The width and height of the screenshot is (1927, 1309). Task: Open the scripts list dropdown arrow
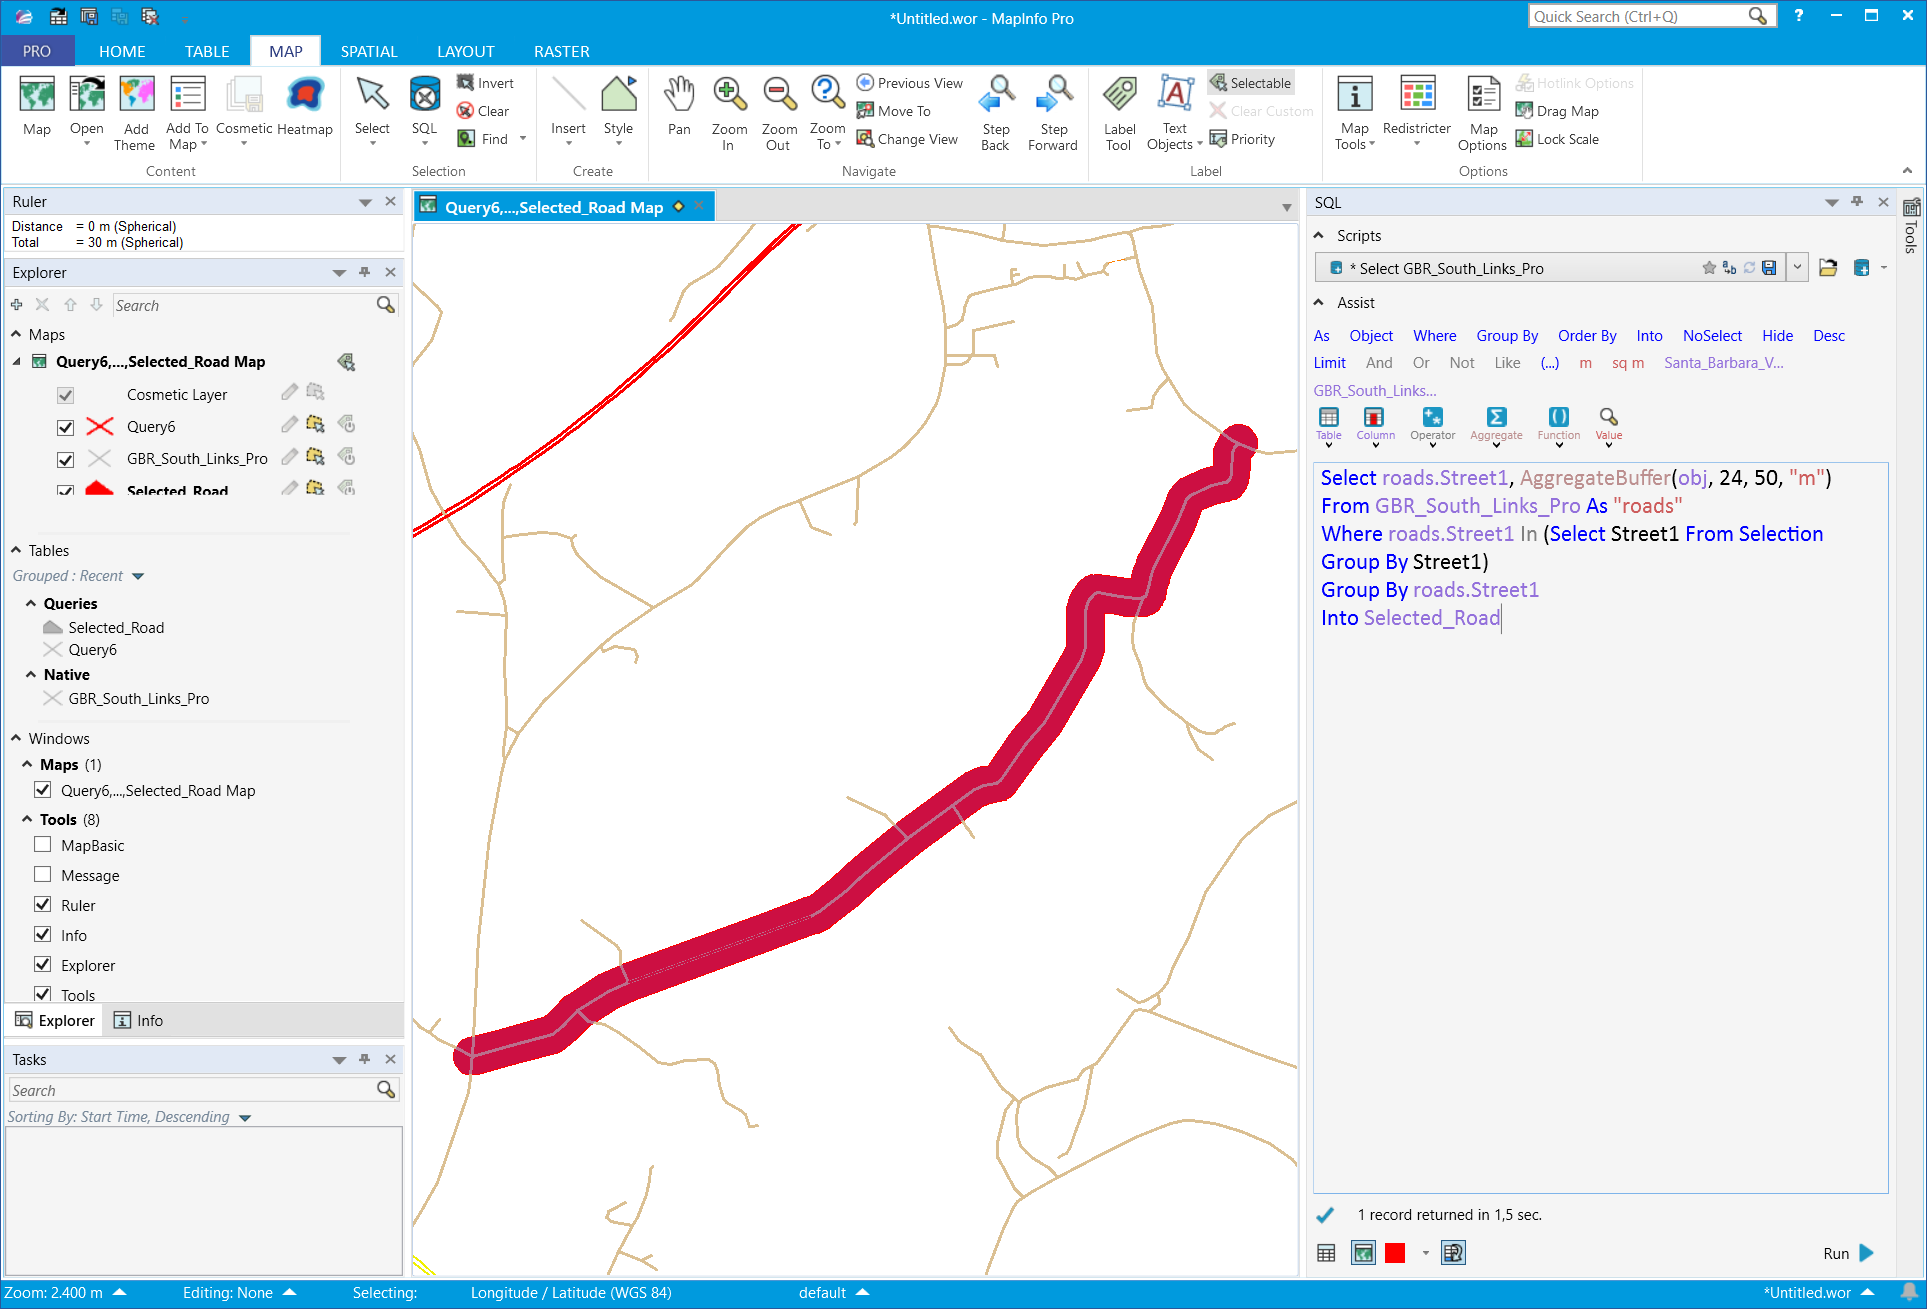pyautogui.click(x=1797, y=268)
